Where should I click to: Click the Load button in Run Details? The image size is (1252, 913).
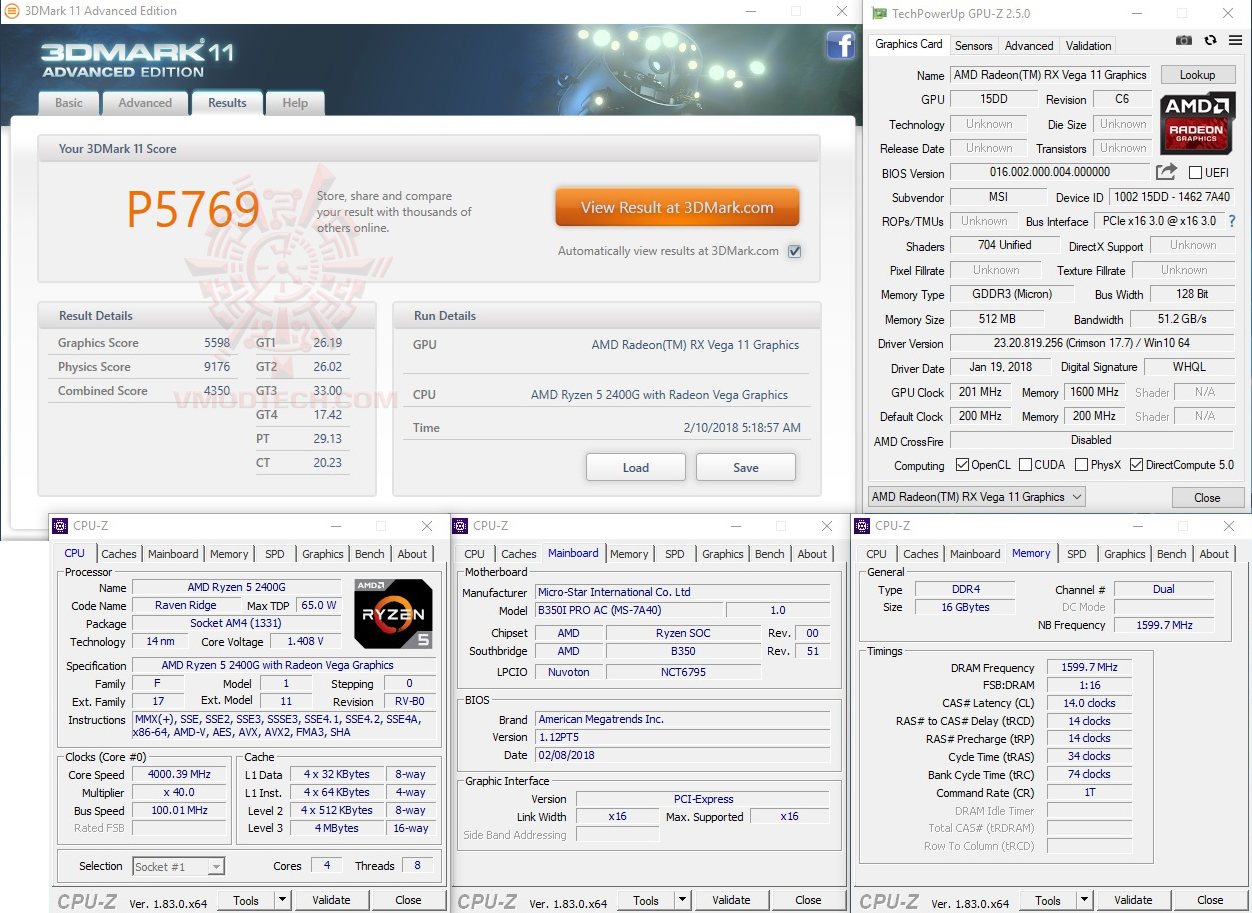point(636,467)
